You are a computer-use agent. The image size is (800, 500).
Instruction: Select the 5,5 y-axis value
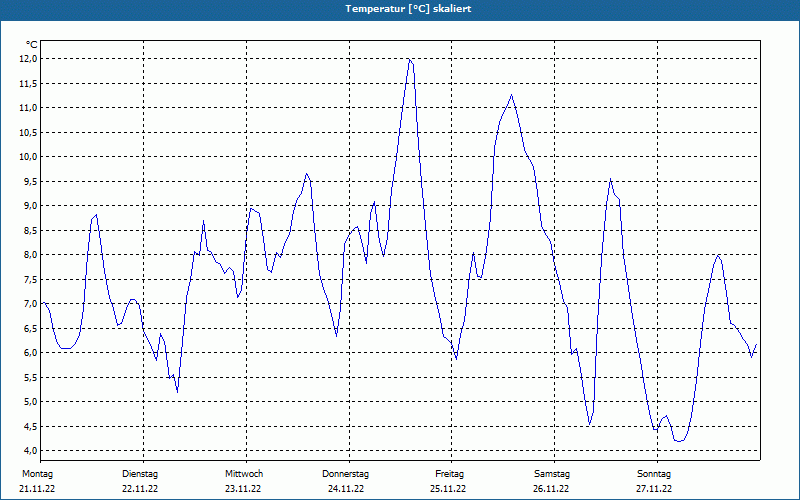click(x=31, y=377)
